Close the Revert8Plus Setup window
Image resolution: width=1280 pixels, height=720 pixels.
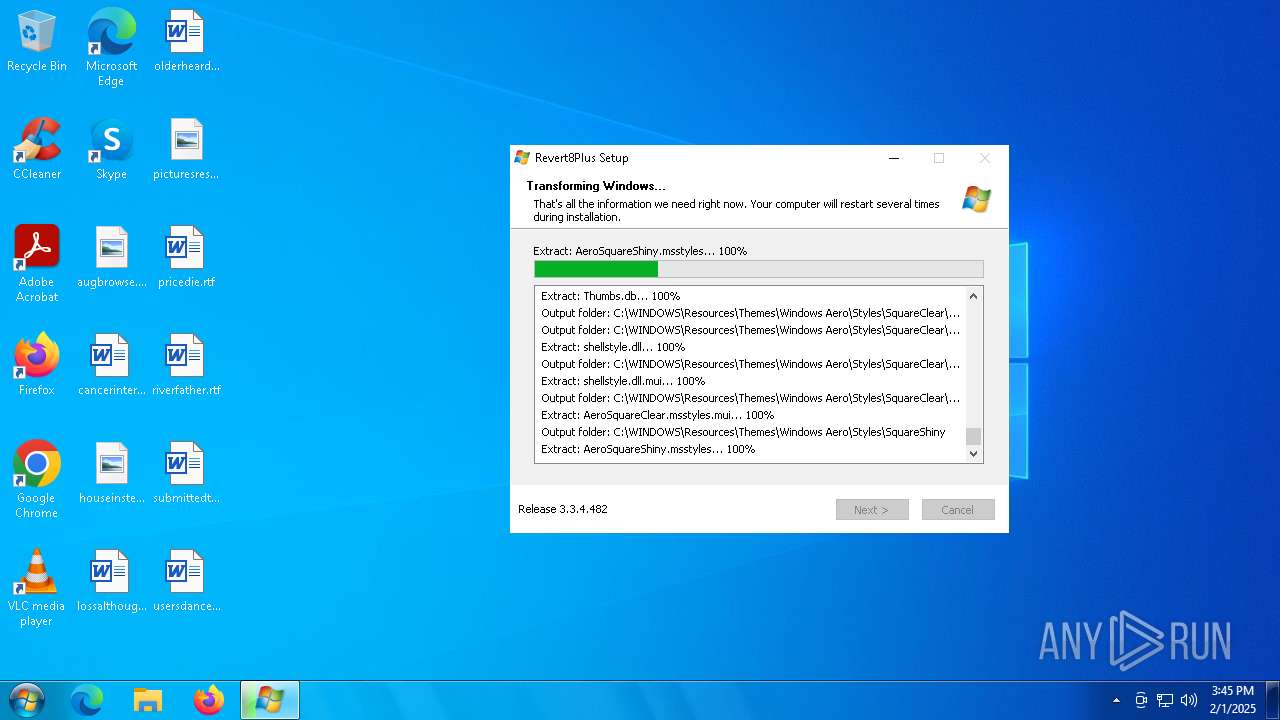click(x=984, y=158)
